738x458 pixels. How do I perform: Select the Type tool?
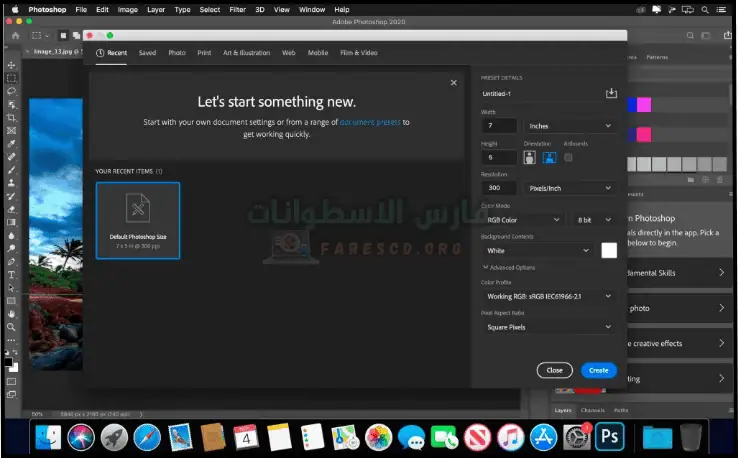coord(12,273)
